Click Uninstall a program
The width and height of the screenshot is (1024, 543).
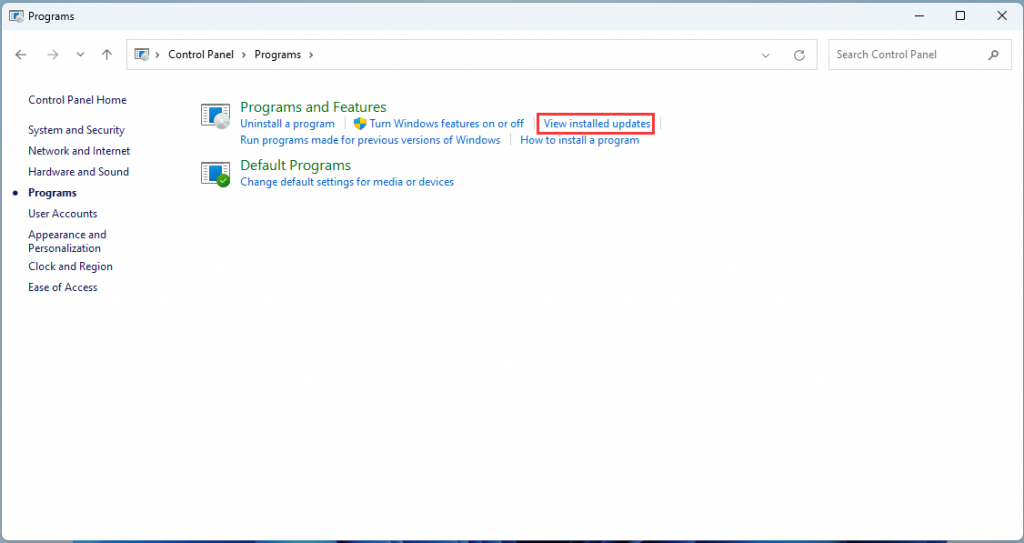[287, 123]
